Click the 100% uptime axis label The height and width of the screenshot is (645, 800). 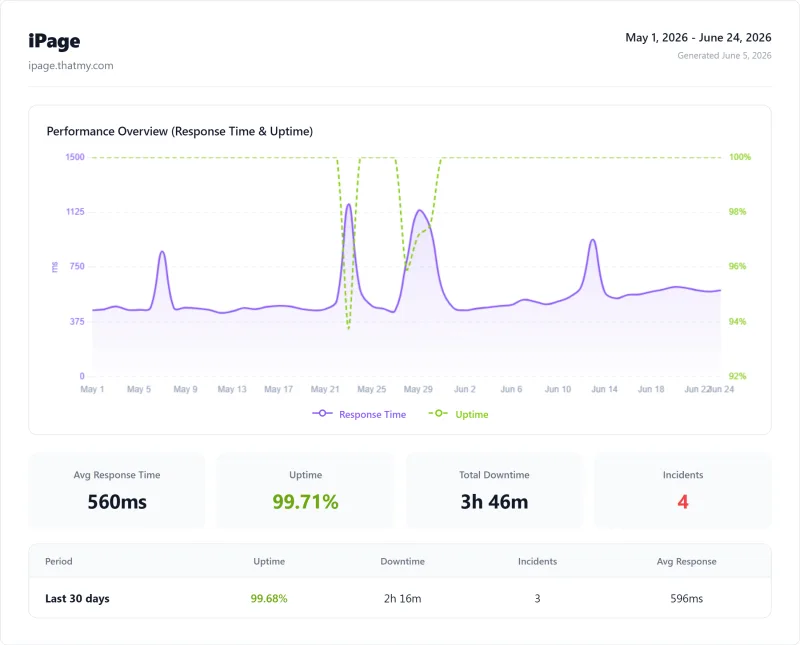point(740,157)
